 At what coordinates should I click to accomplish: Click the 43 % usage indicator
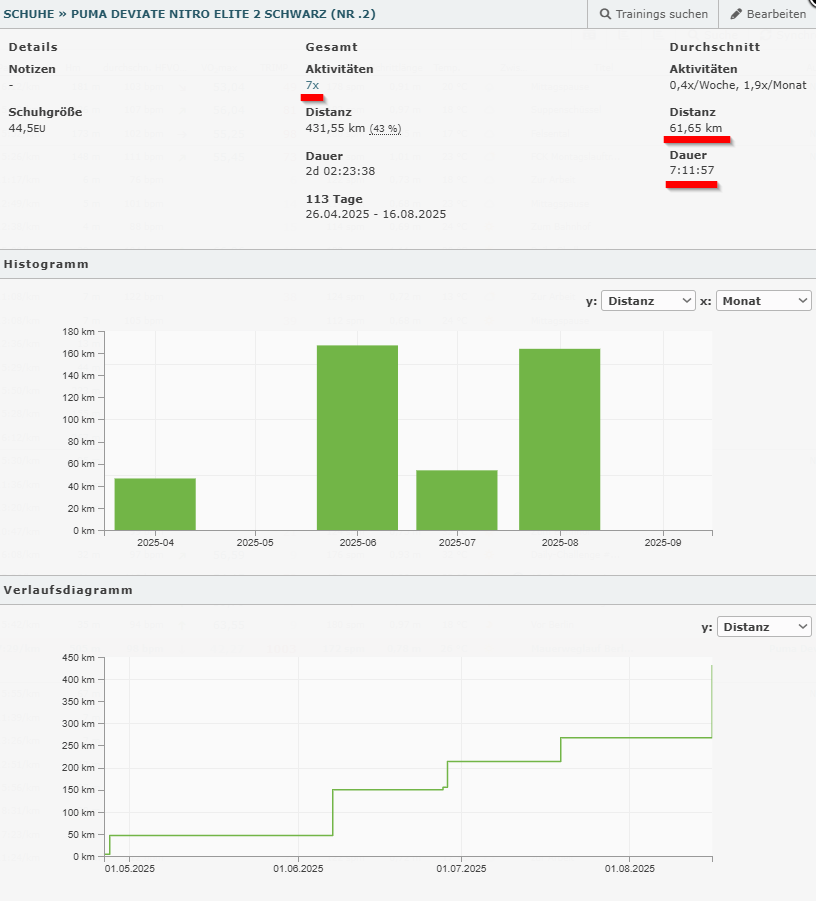point(385,129)
